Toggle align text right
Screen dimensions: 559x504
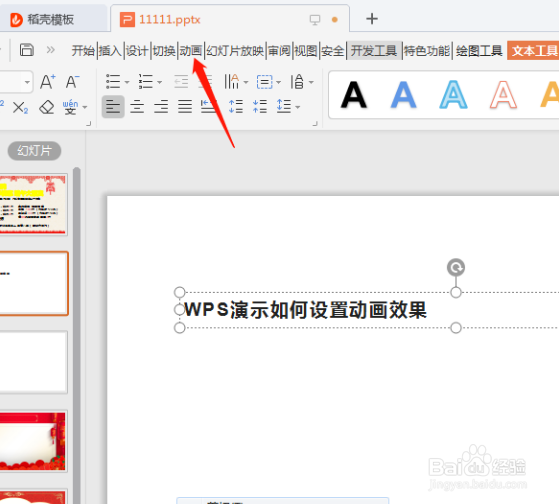pyautogui.click(x=161, y=107)
